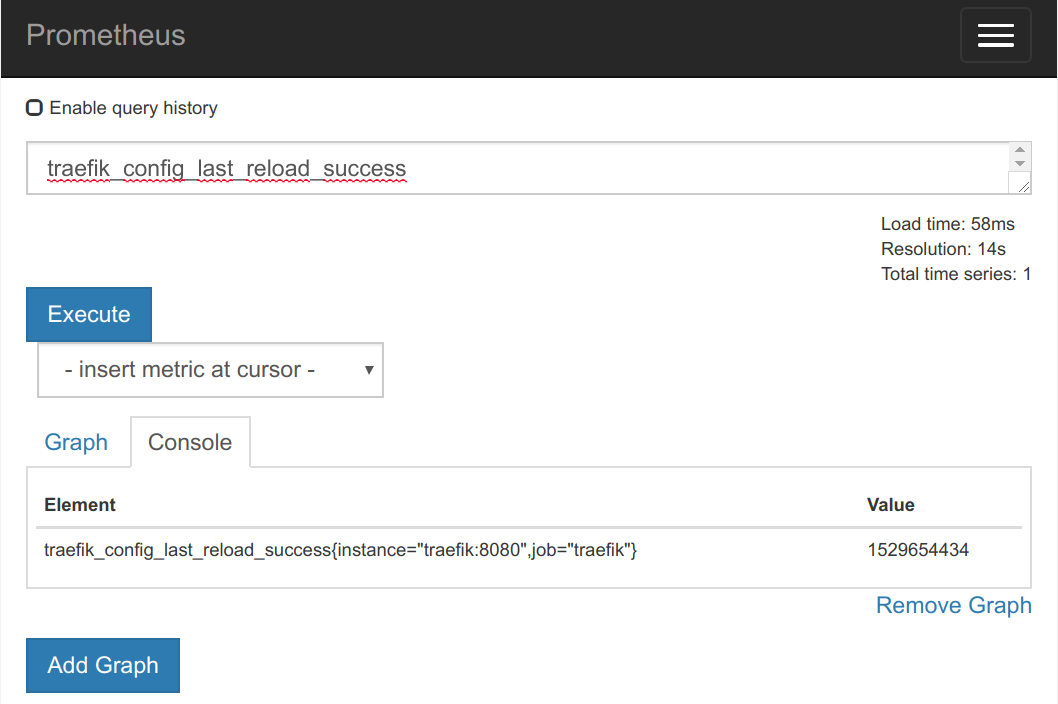Click the traefik result row in console
This screenshot has height=704, width=1058.
[340, 549]
